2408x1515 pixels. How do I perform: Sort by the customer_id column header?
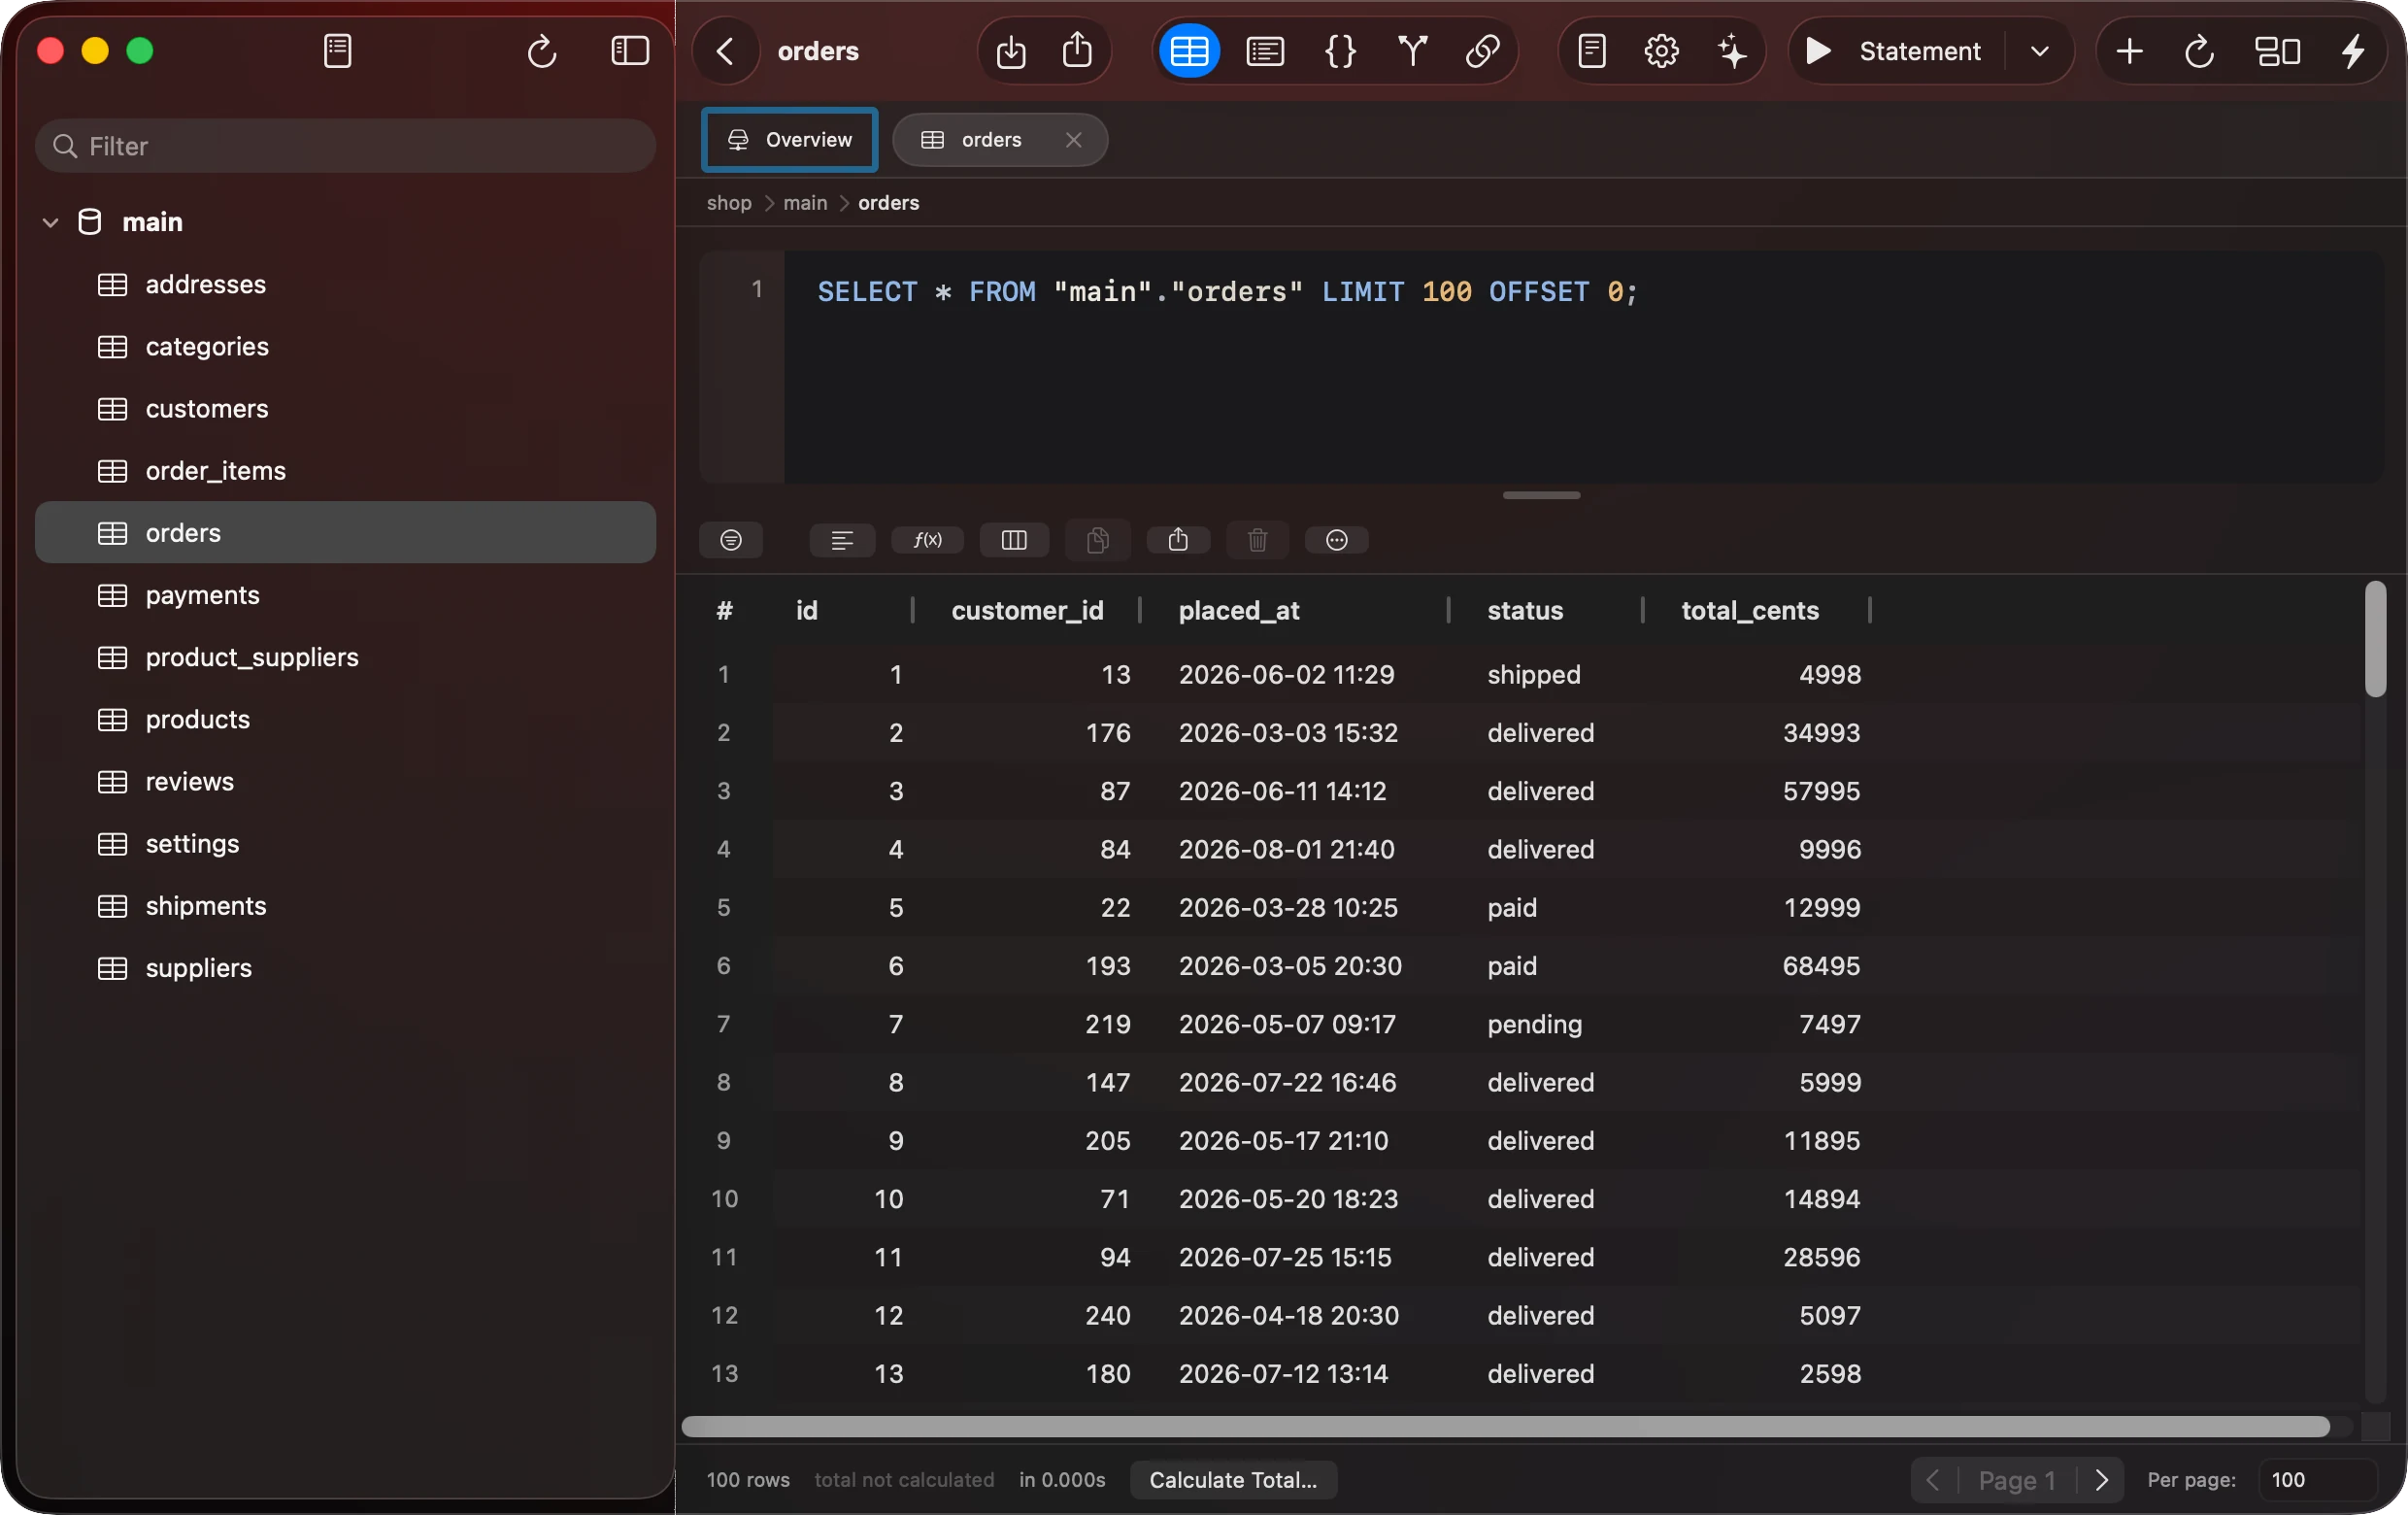[1027, 610]
